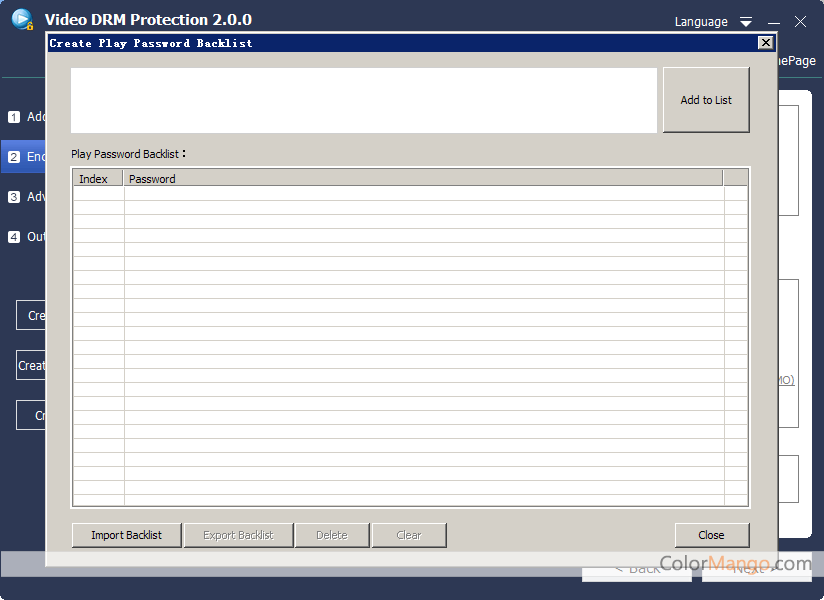Select the step 1 number icon in sidebar
The width and height of the screenshot is (824, 600).
14,117
